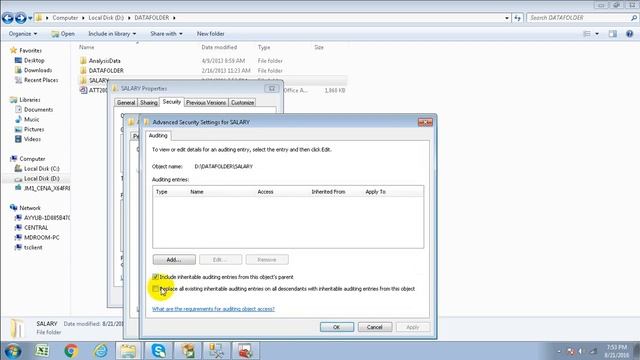
Task: Click Add... button for auditing entries
Action: point(174,260)
